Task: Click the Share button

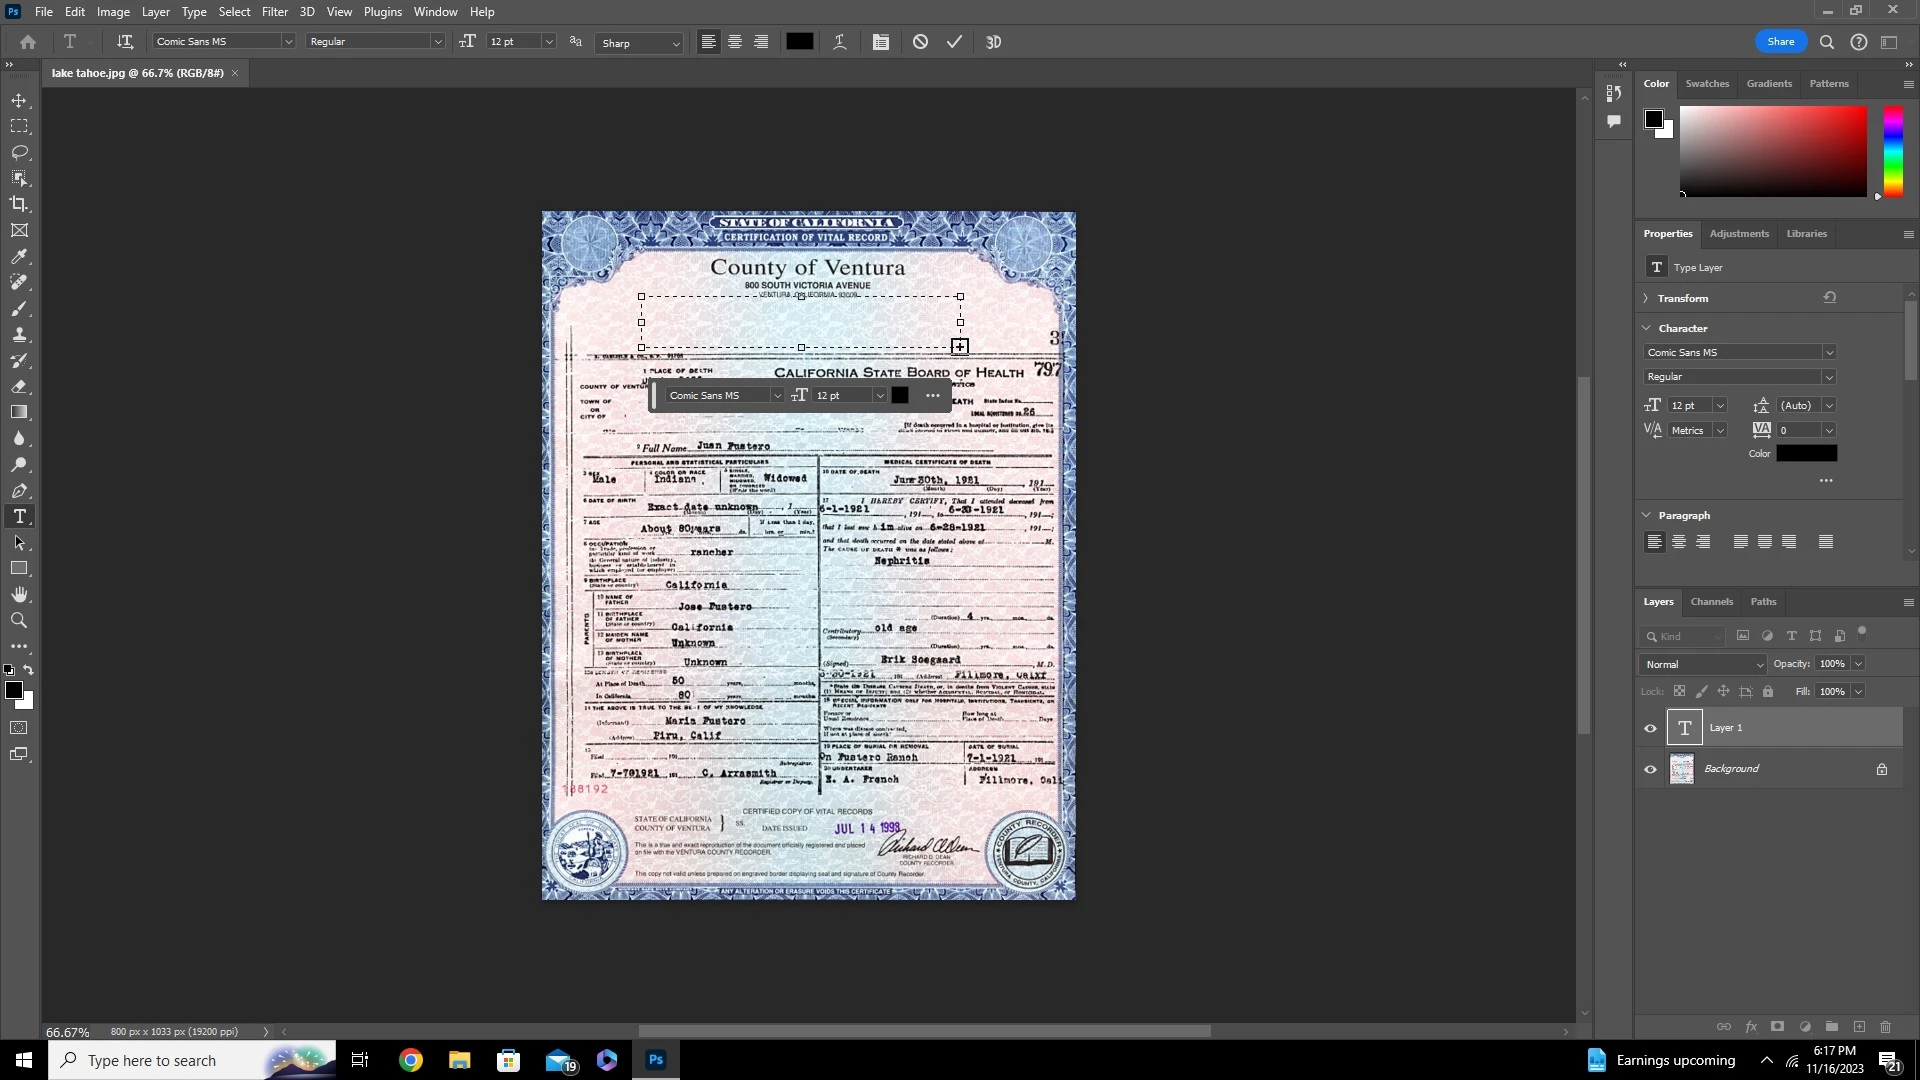Action: pyautogui.click(x=1780, y=42)
